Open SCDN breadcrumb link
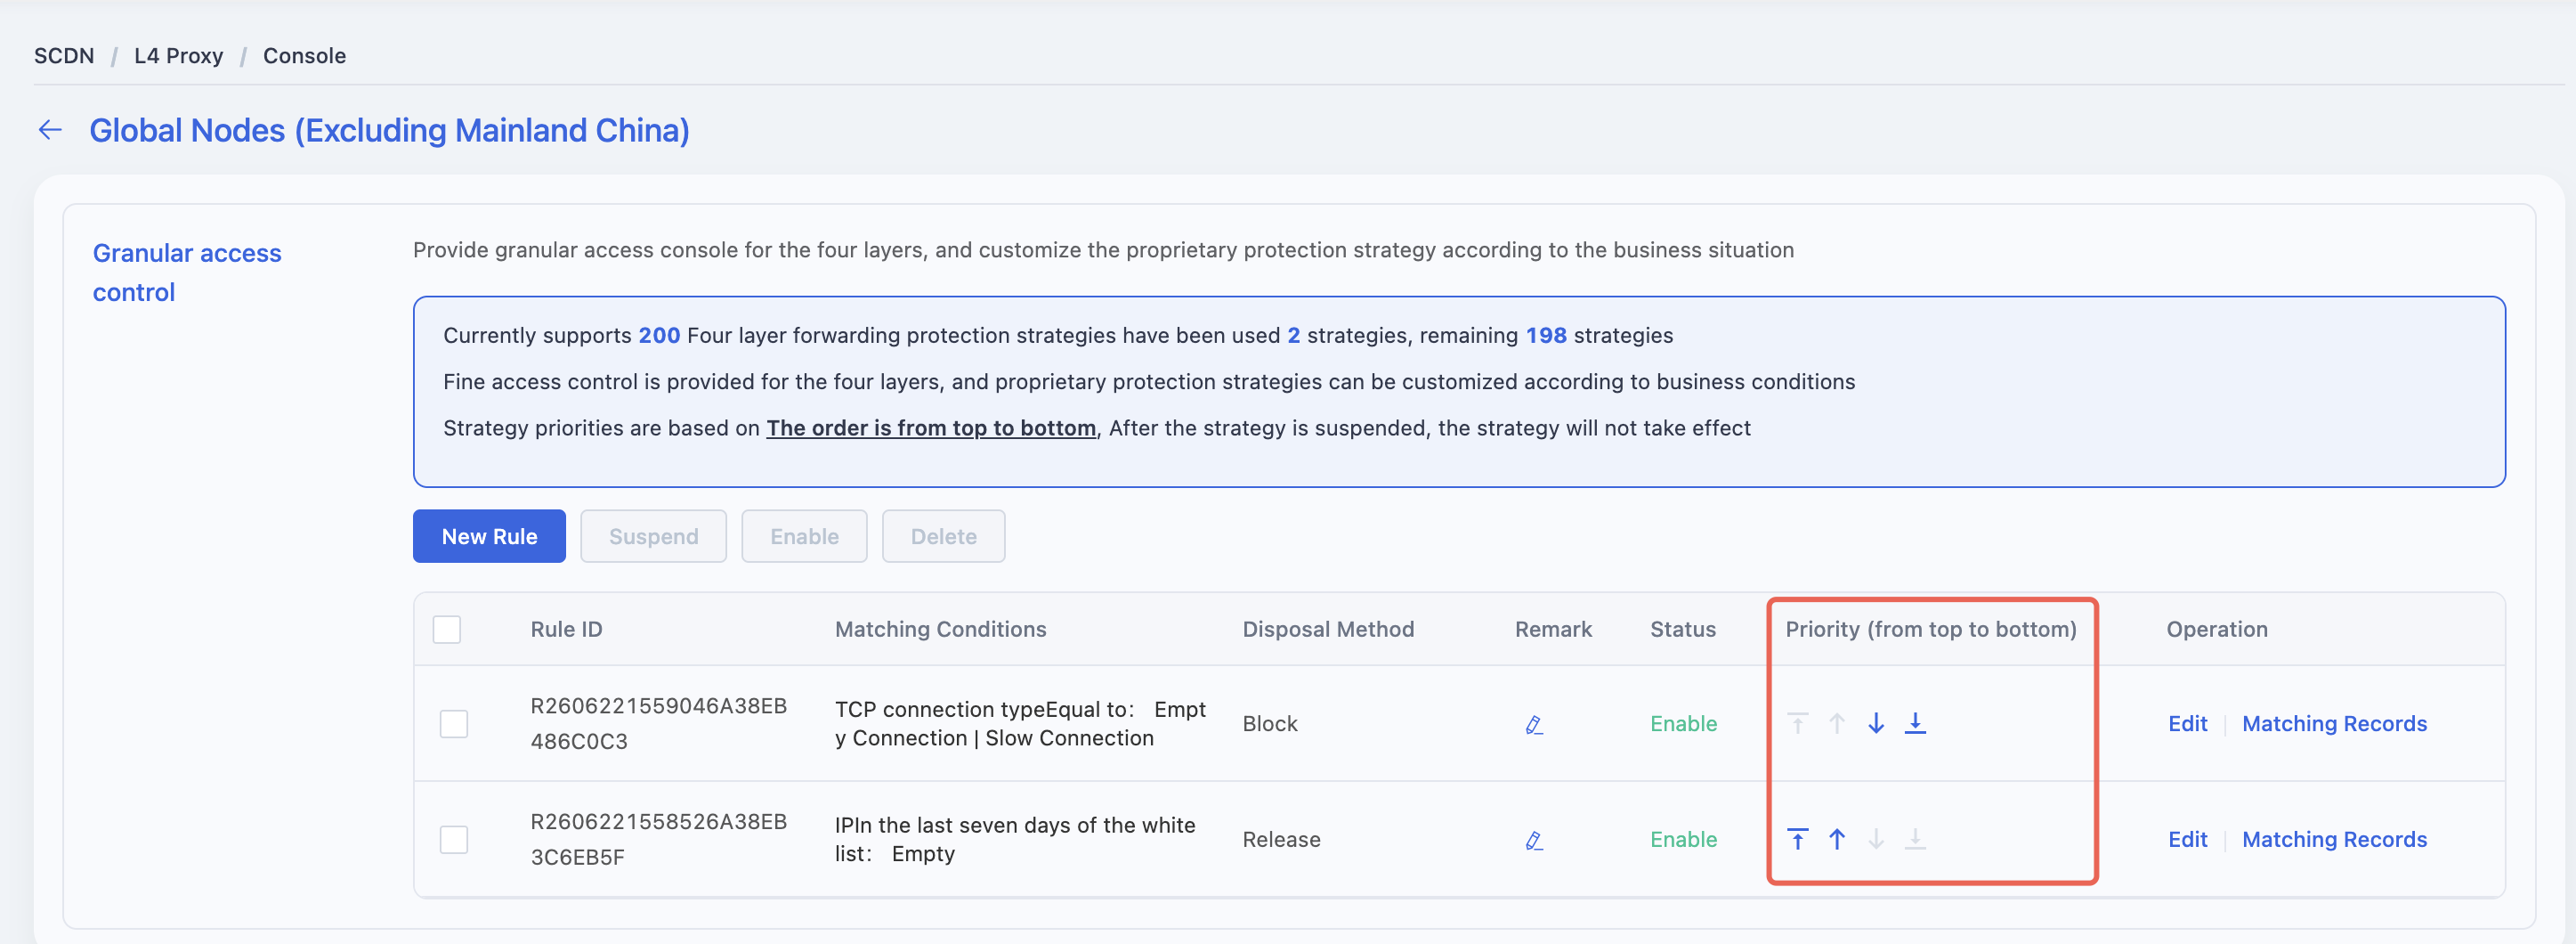 coord(64,56)
